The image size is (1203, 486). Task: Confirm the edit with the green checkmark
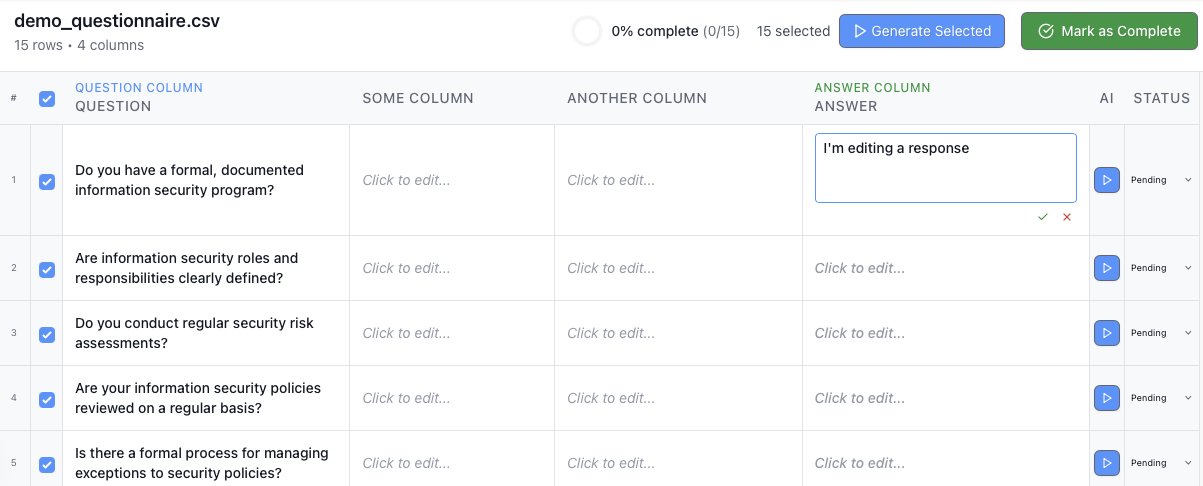point(1043,217)
